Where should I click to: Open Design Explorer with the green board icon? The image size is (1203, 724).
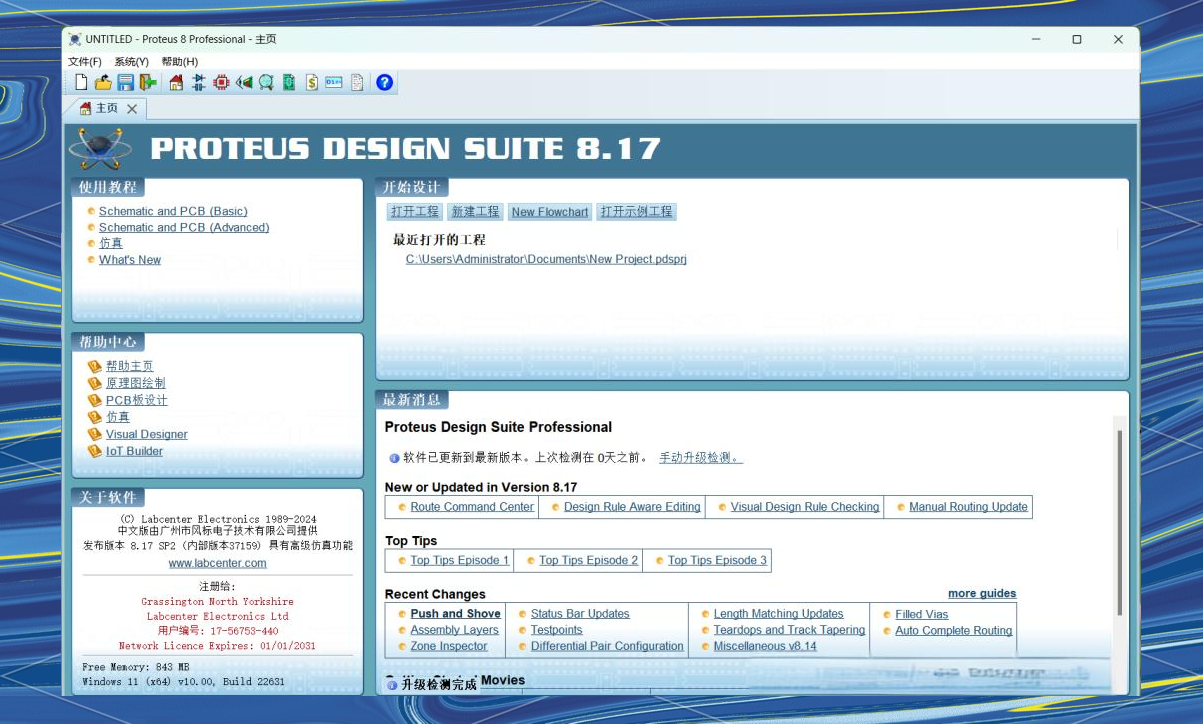(x=288, y=82)
